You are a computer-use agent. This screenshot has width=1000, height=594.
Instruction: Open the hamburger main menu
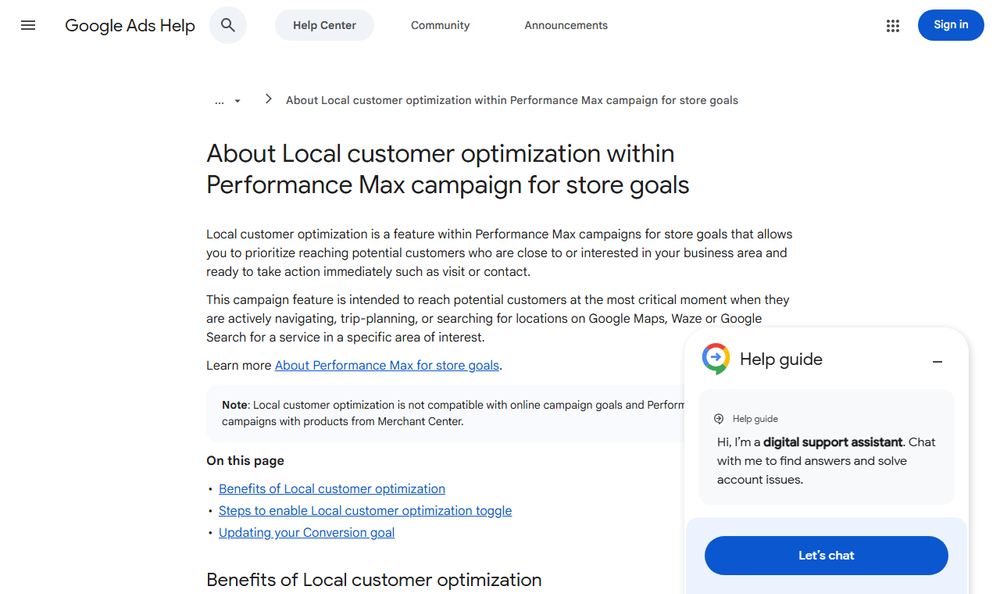[28, 26]
